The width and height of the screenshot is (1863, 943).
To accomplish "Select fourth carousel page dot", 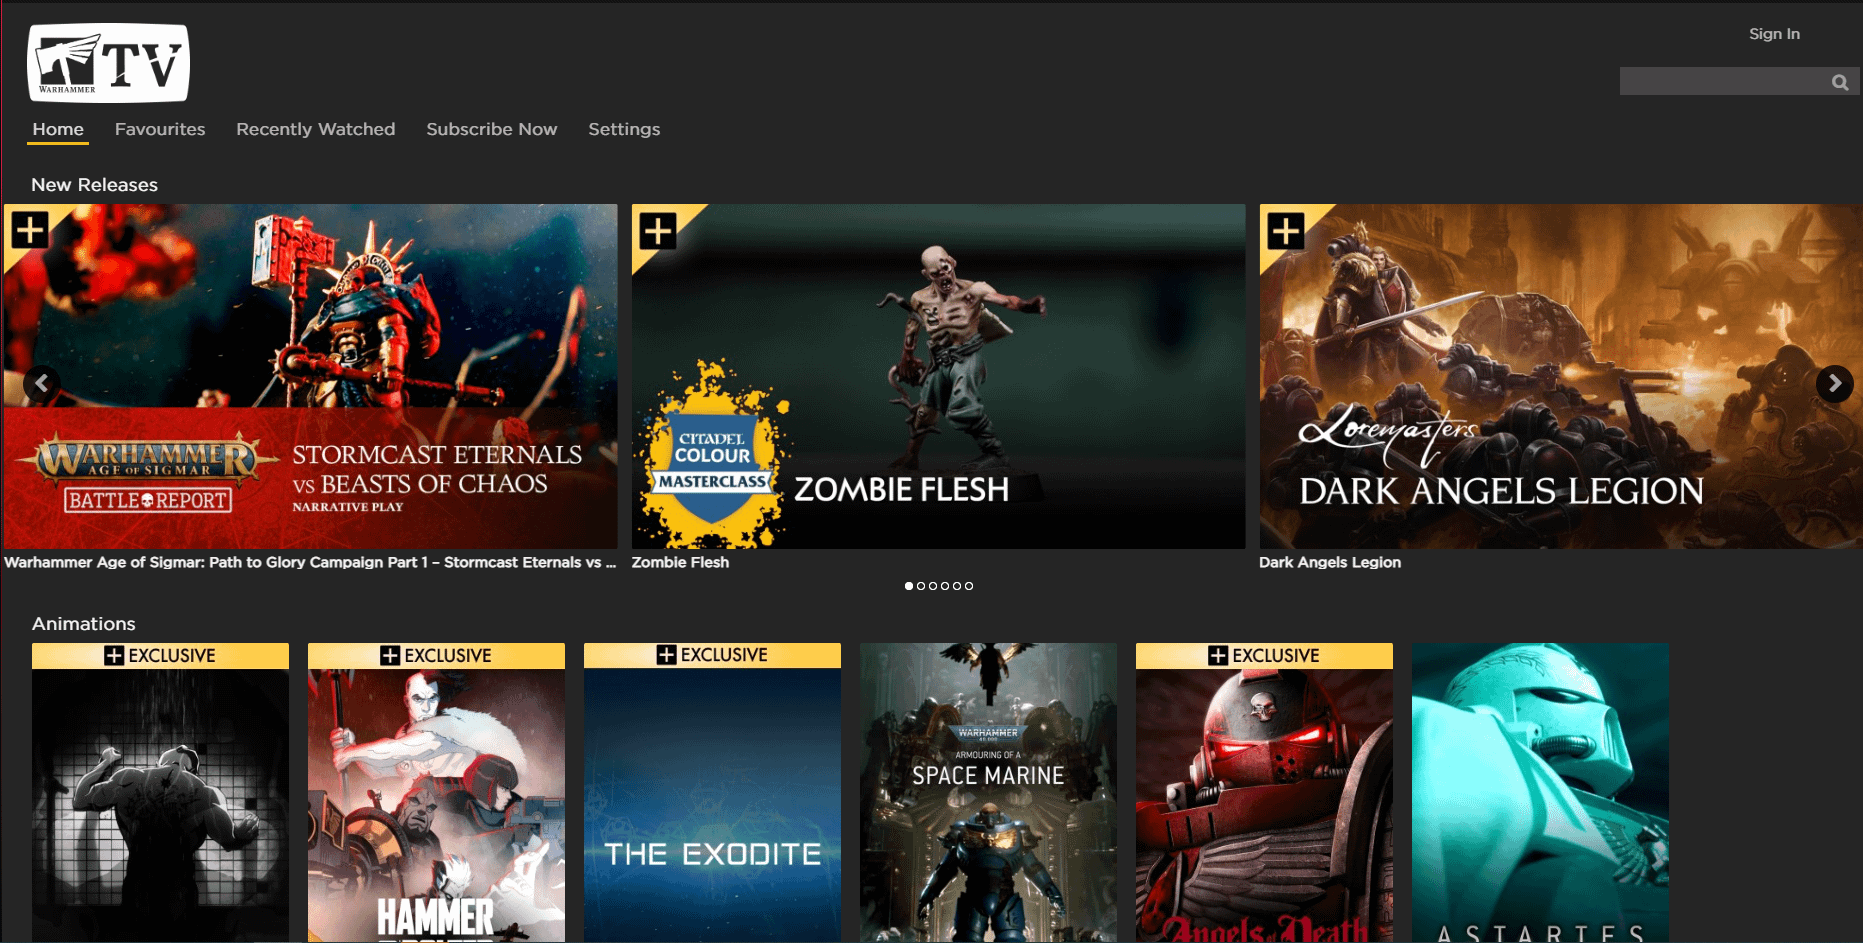I will tap(945, 586).
